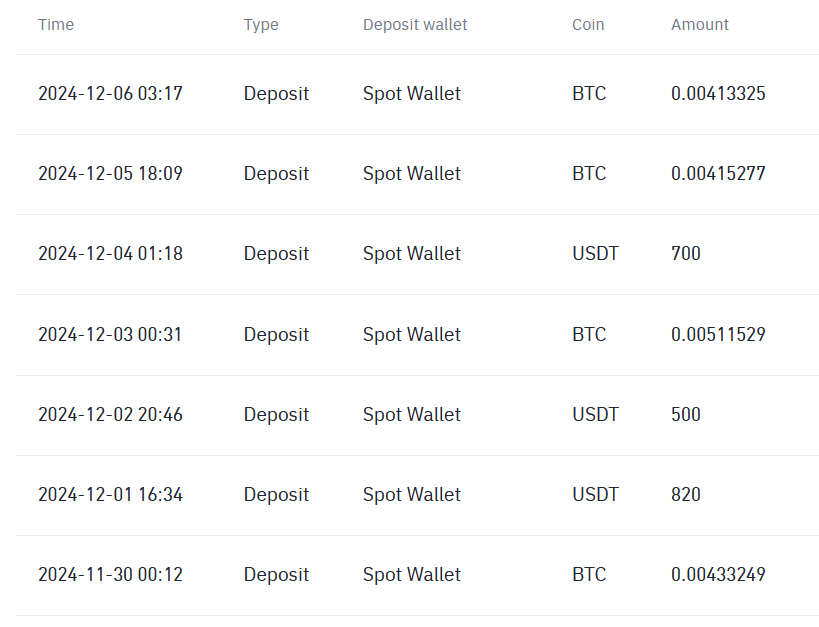Click the 700 USDT amount
Viewport: 819px width, 627px height.
[686, 254]
